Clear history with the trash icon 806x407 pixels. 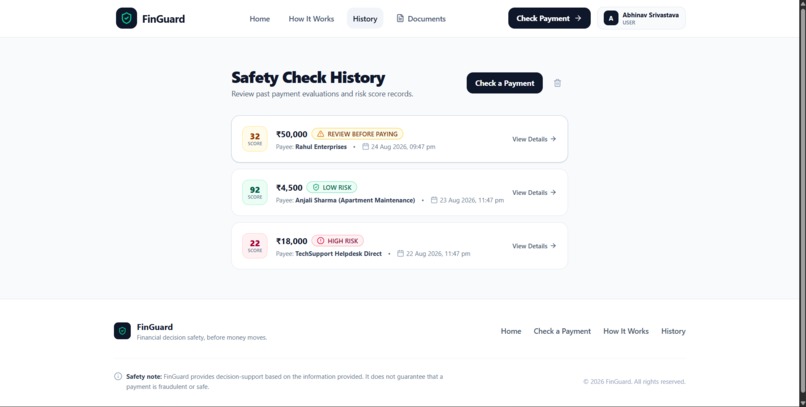coord(557,83)
